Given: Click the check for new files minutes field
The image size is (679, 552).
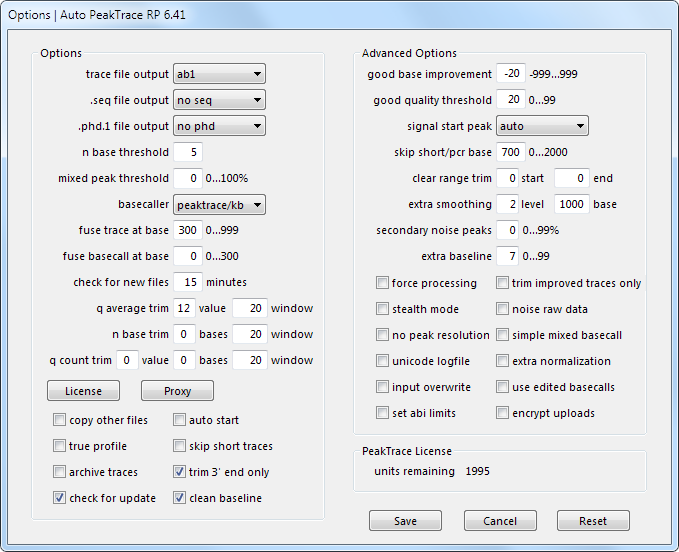Looking at the screenshot, I should (188, 282).
